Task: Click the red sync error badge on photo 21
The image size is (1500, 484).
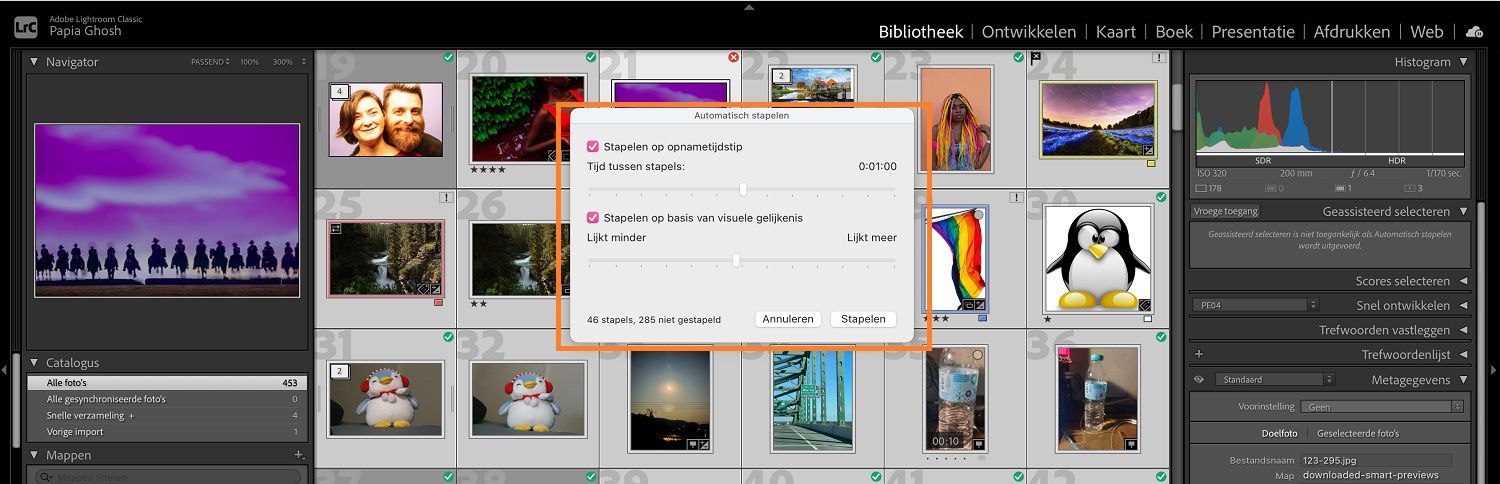Action: [733, 58]
